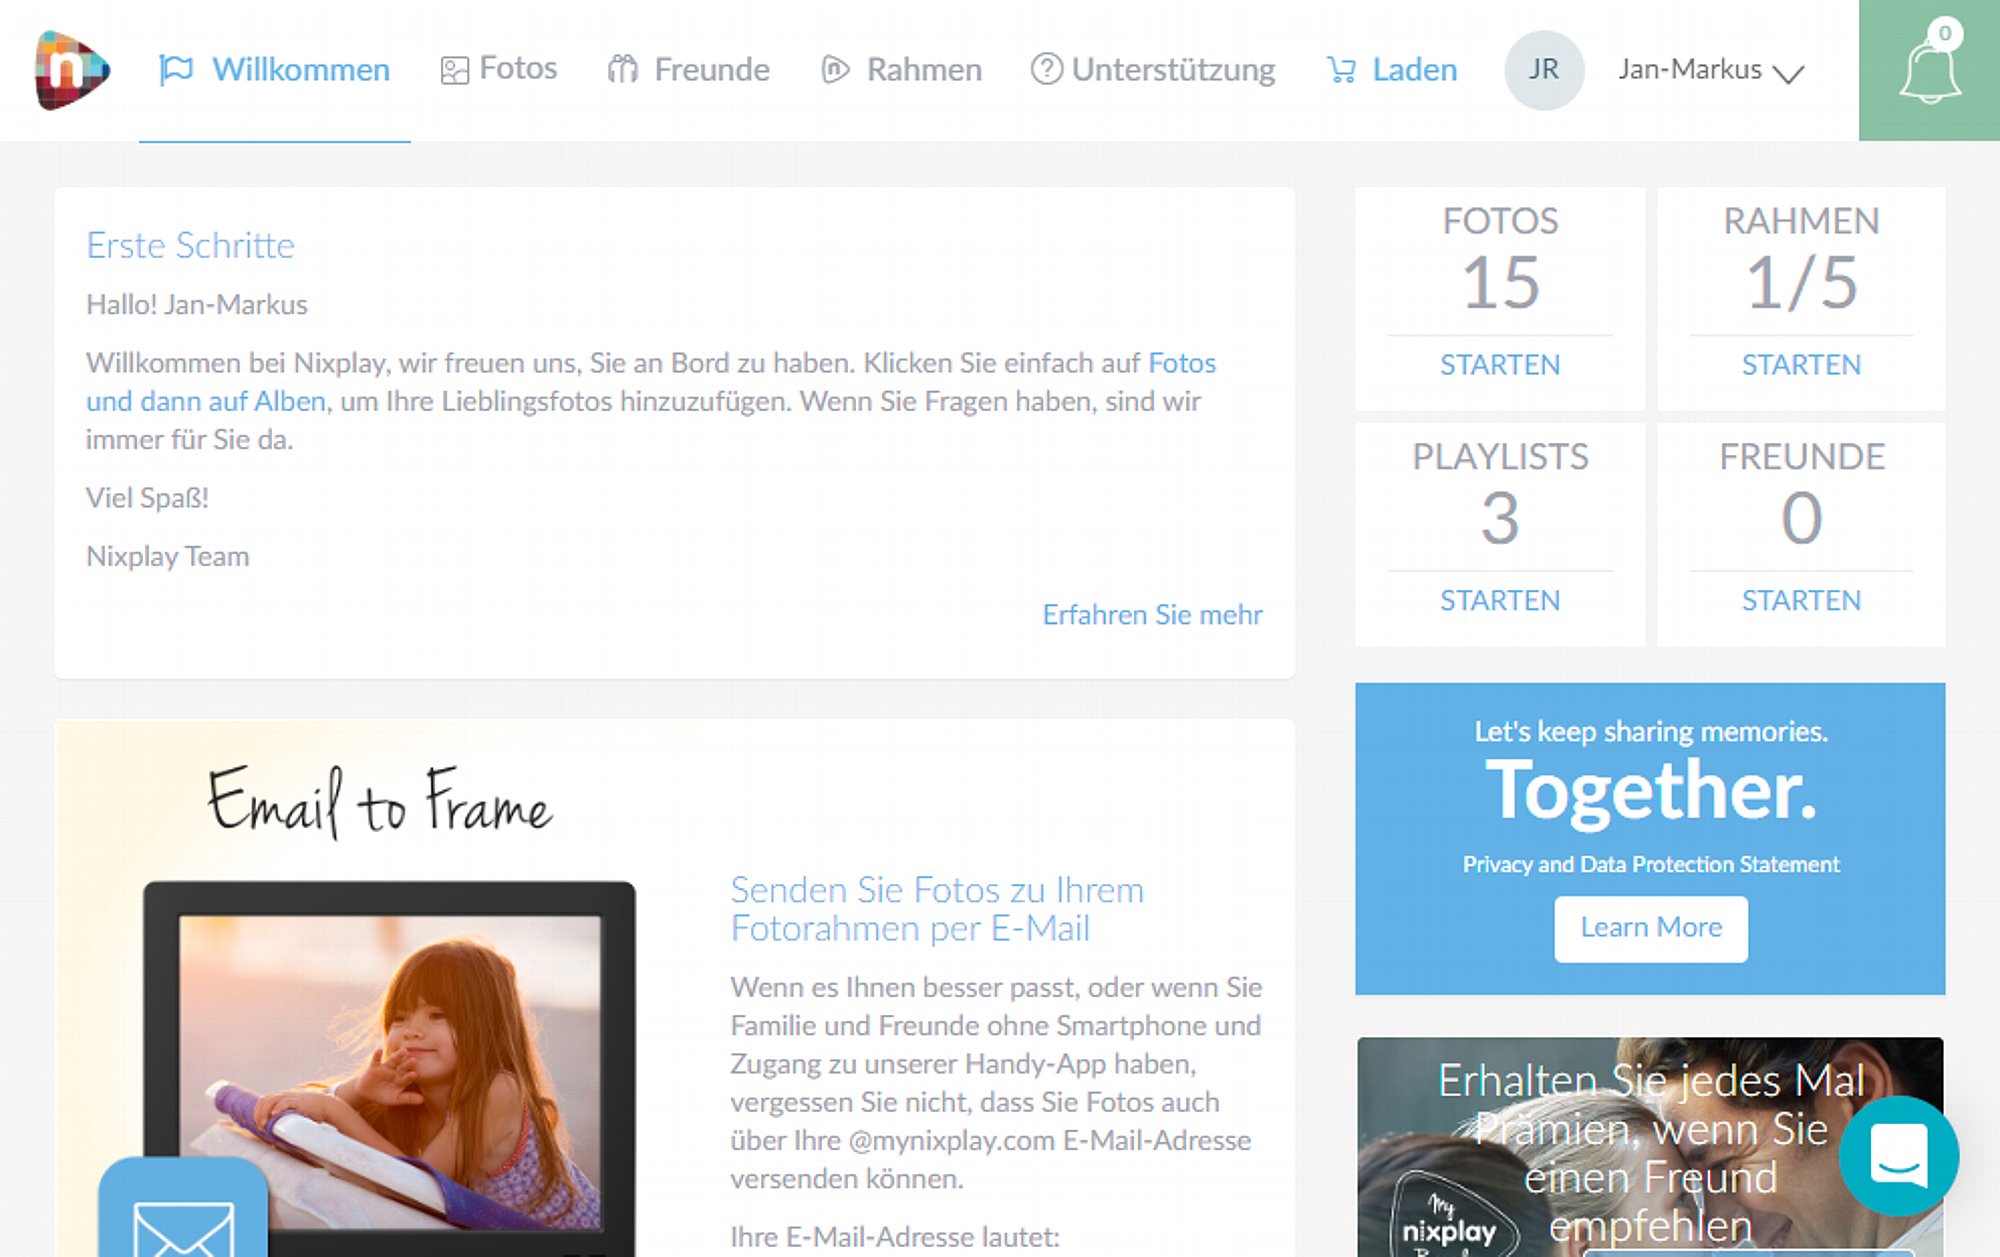The width and height of the screenshot is (2000, 1257).
Task: Click the RAHMEN count 1/5
Action: pyautogui.click(x=1801, y=282)
